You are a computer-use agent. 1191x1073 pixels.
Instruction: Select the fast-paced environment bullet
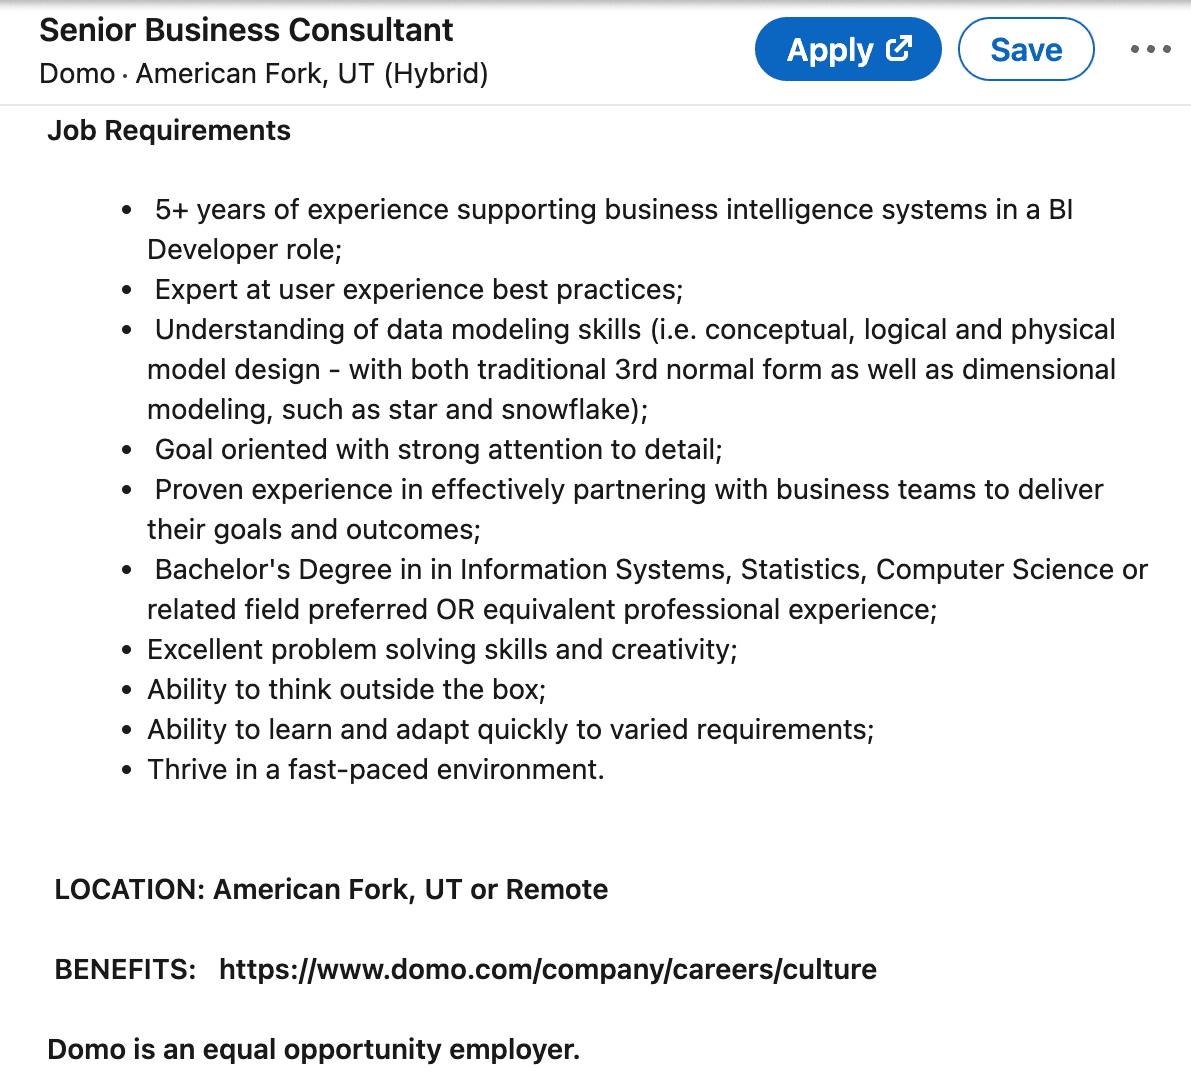(375, 769)
